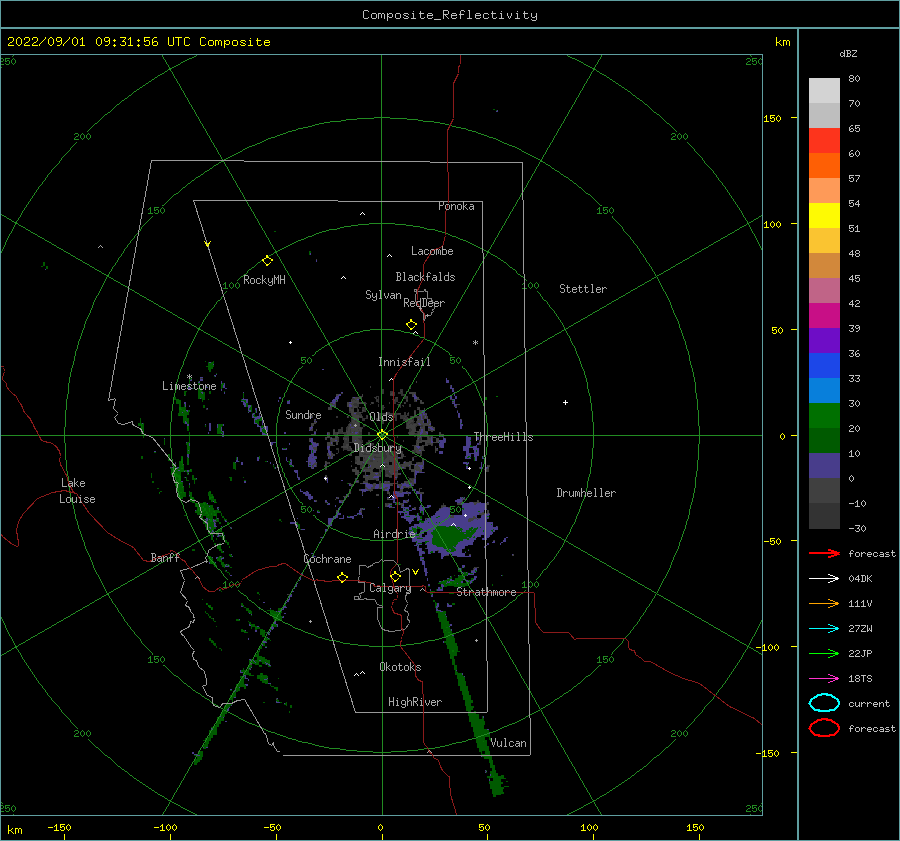The width and height of the screenshot is (900, 841).
Task: Click the Lake Louise label
Action: [77, 491]
